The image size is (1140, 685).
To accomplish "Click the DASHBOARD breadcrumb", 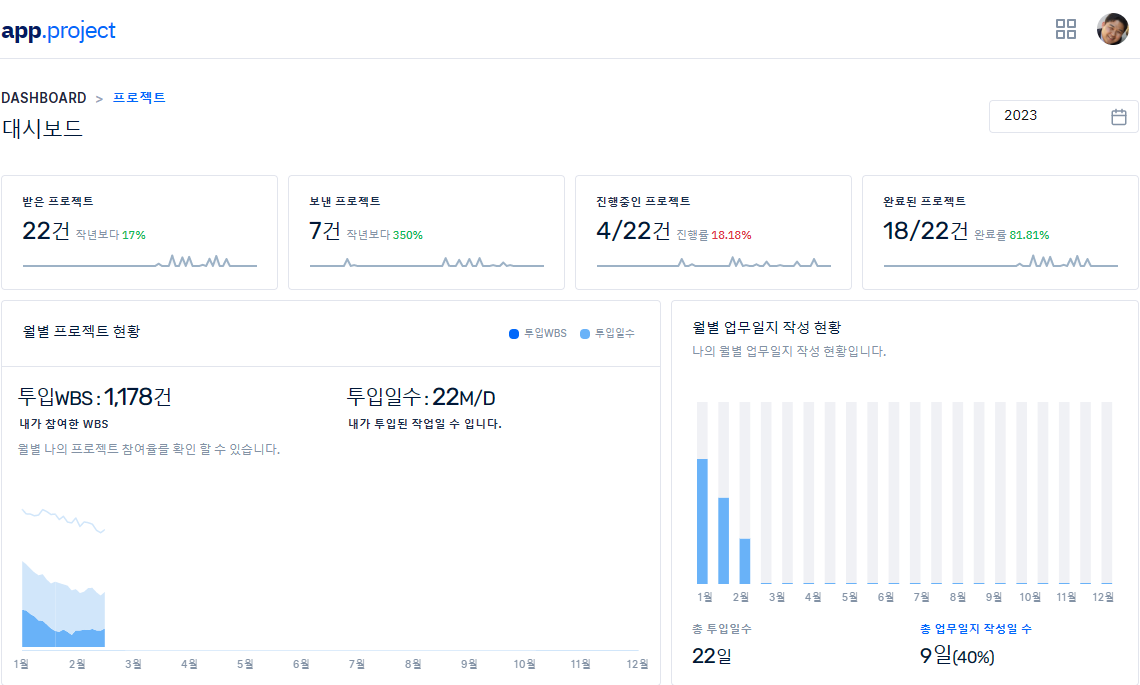I will click(44, 98).
